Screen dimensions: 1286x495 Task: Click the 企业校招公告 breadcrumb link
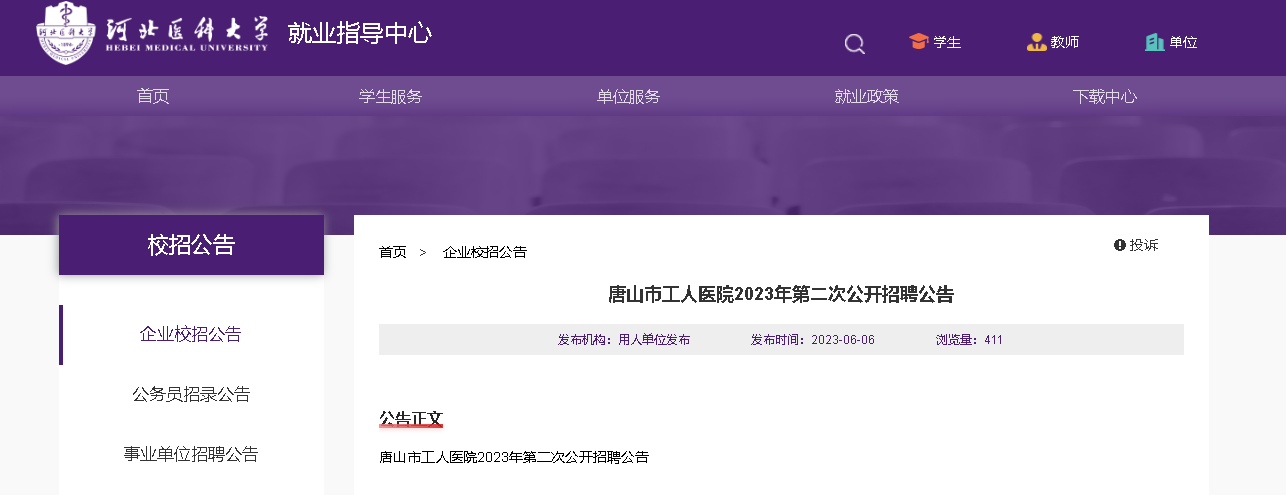485,252
